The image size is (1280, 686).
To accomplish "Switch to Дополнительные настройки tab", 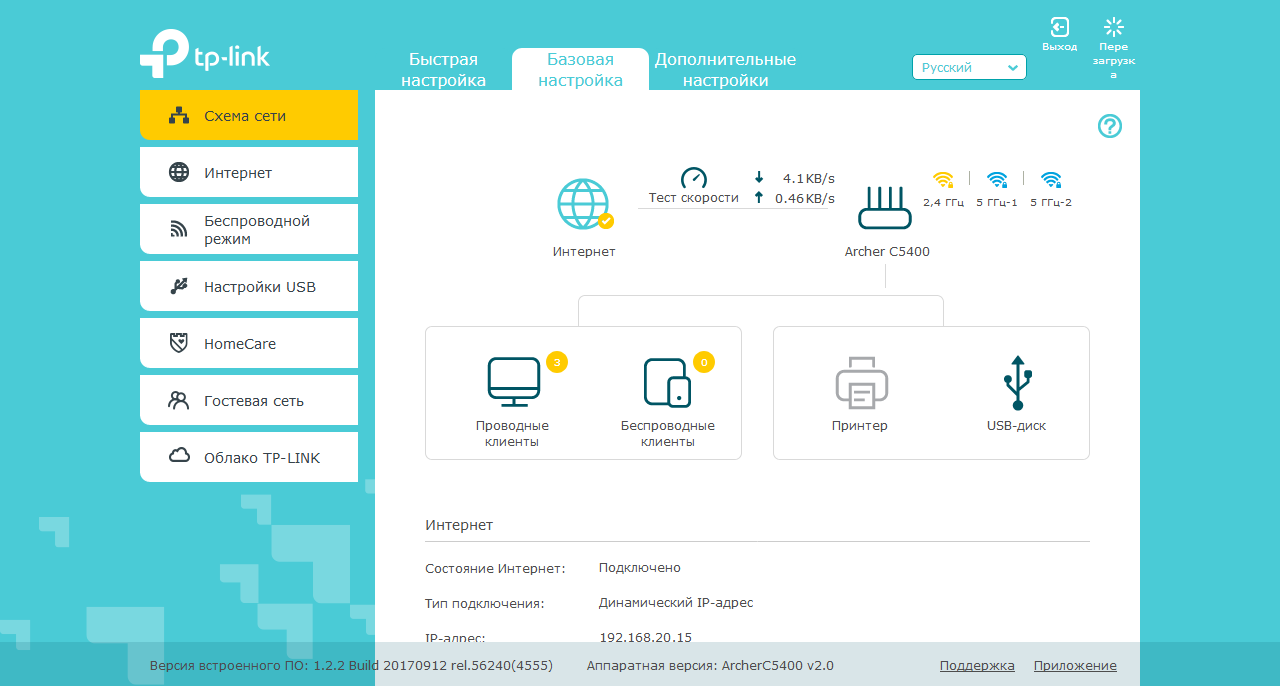I will (x=726, y=70).
